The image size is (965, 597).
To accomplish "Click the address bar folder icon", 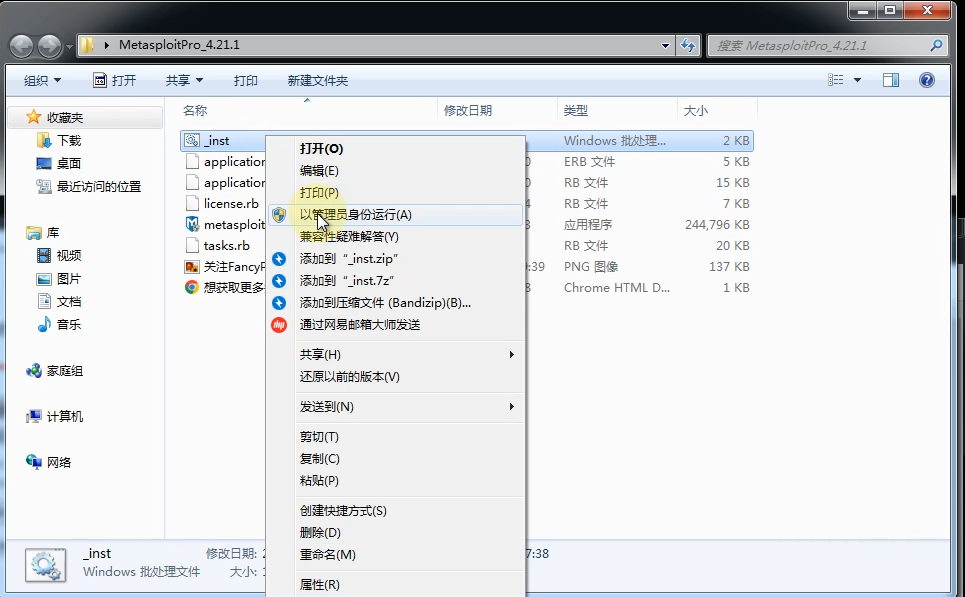I will click(87, 45).
